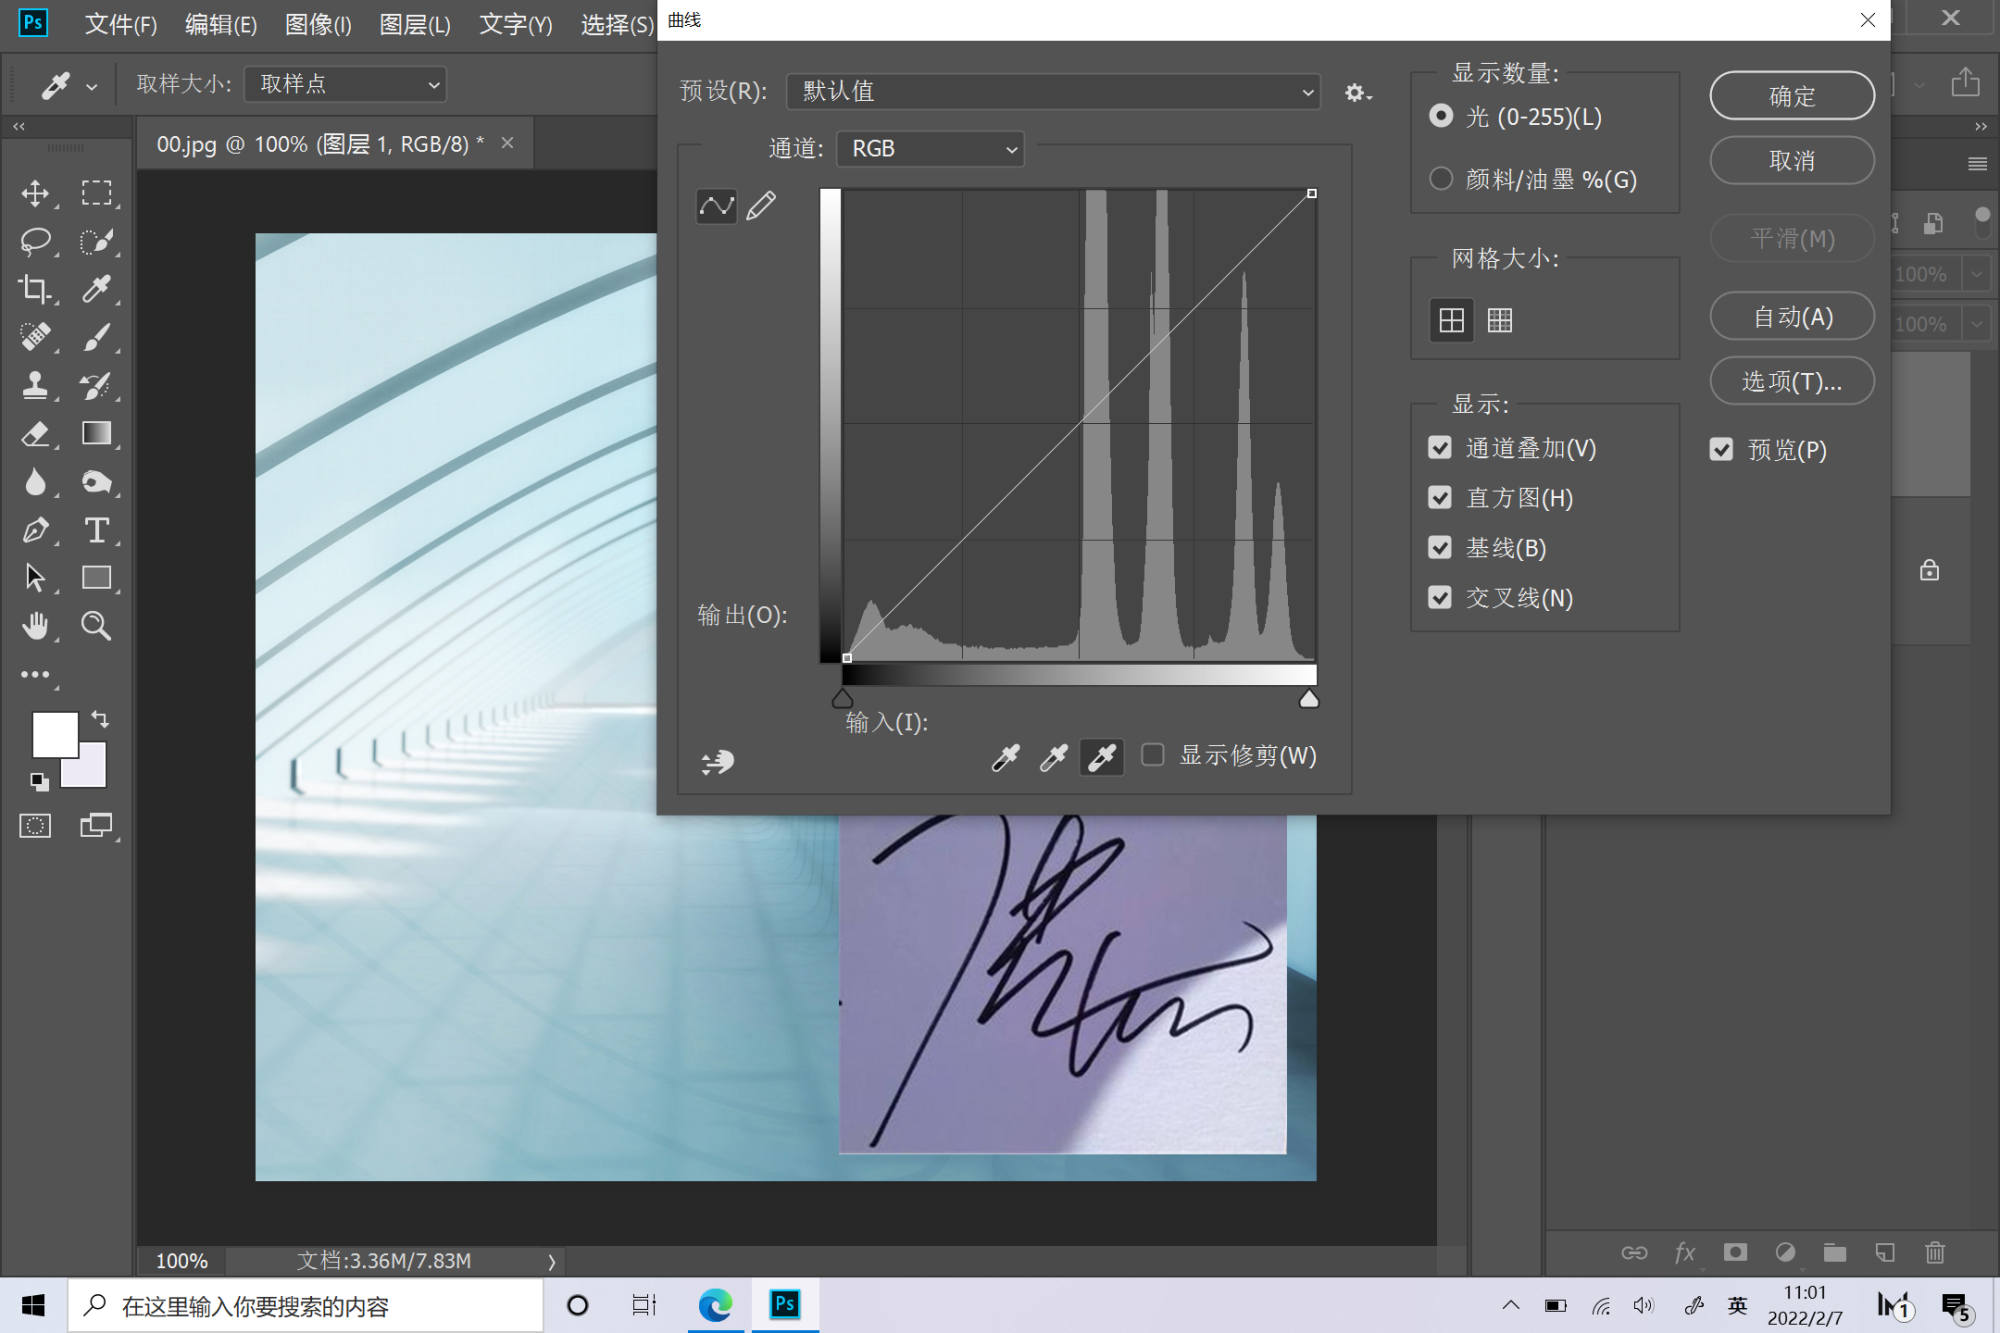Toggle Quick Mask mode icon

click(x=36, y=825)
